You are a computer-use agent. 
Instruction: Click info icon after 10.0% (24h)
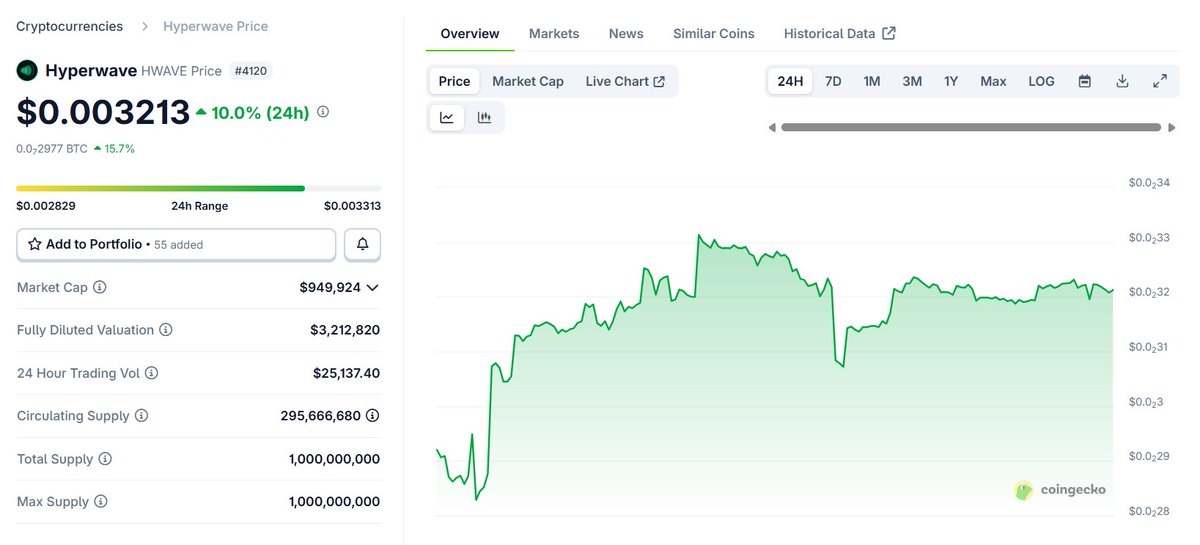pyautogui.click(x=323, y=112)
